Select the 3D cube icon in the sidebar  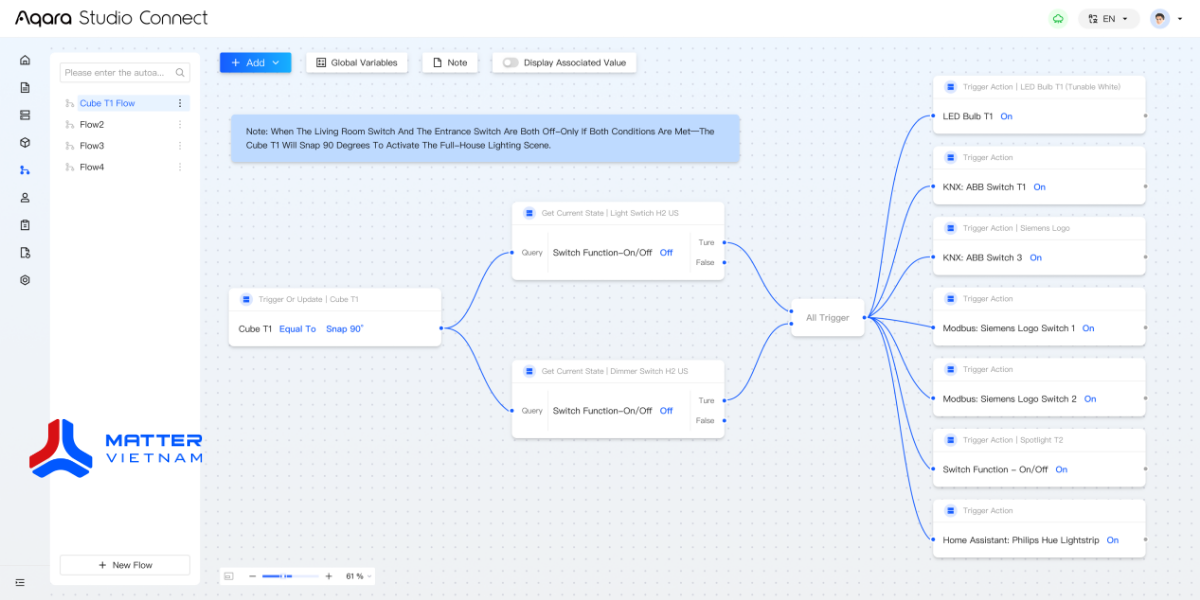pos(25,142)
